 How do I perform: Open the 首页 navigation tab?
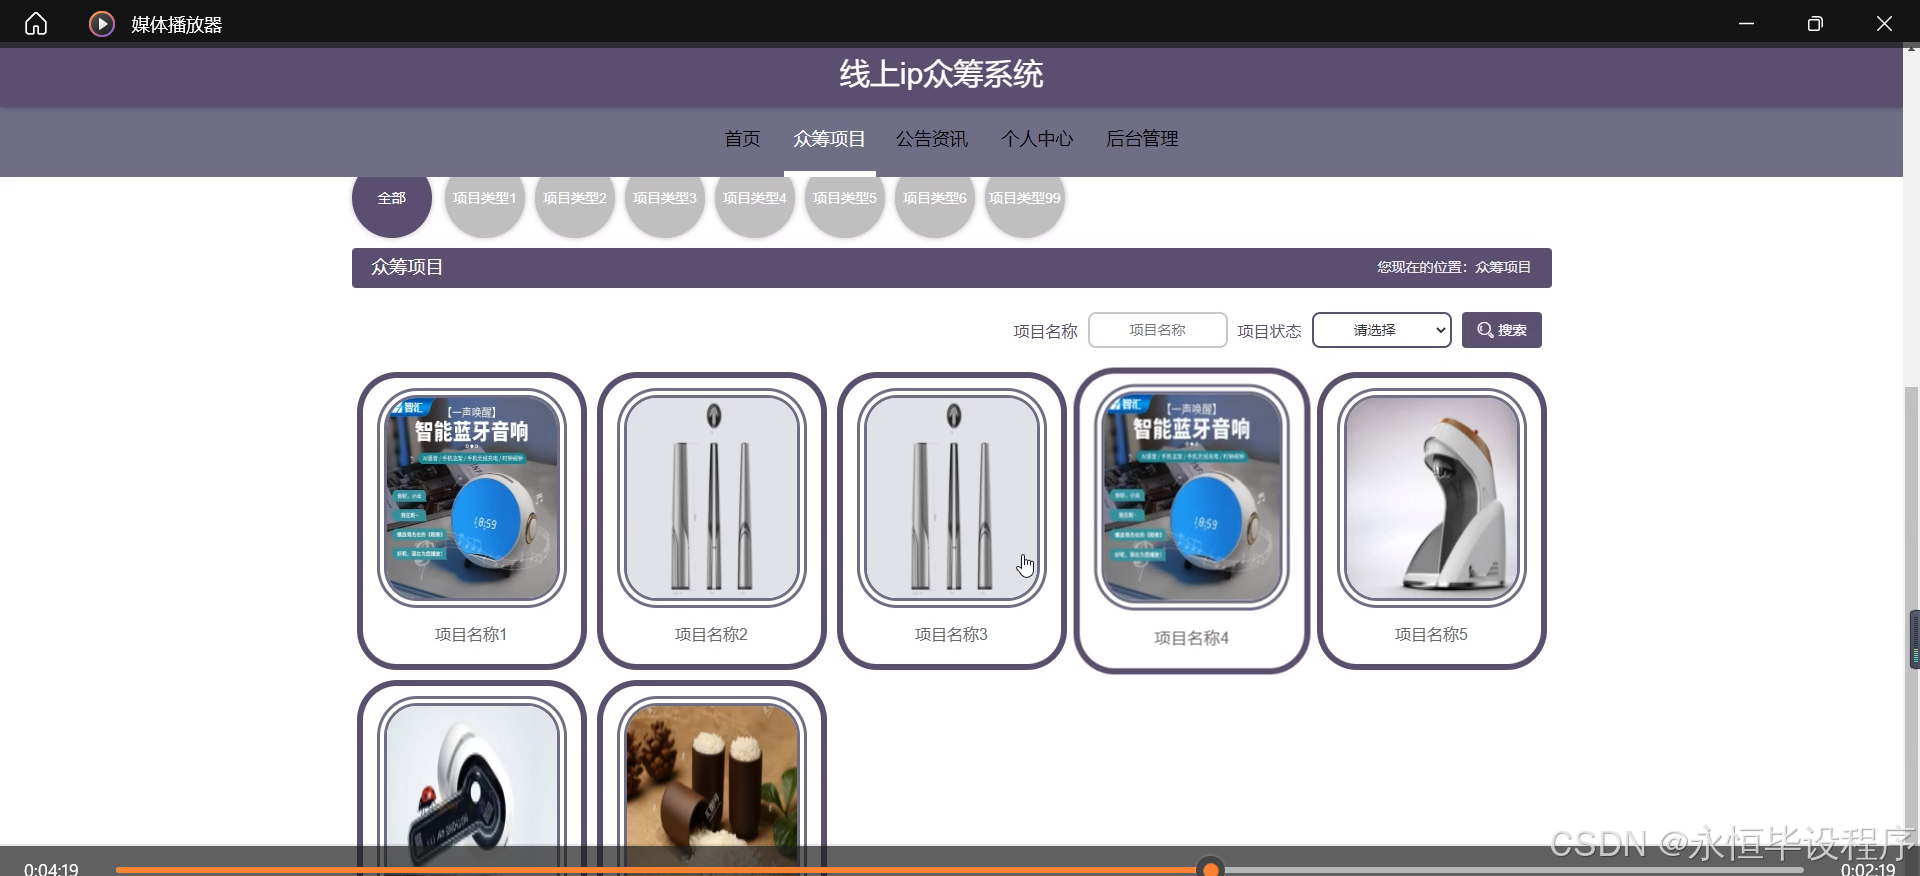click(742, 139)
